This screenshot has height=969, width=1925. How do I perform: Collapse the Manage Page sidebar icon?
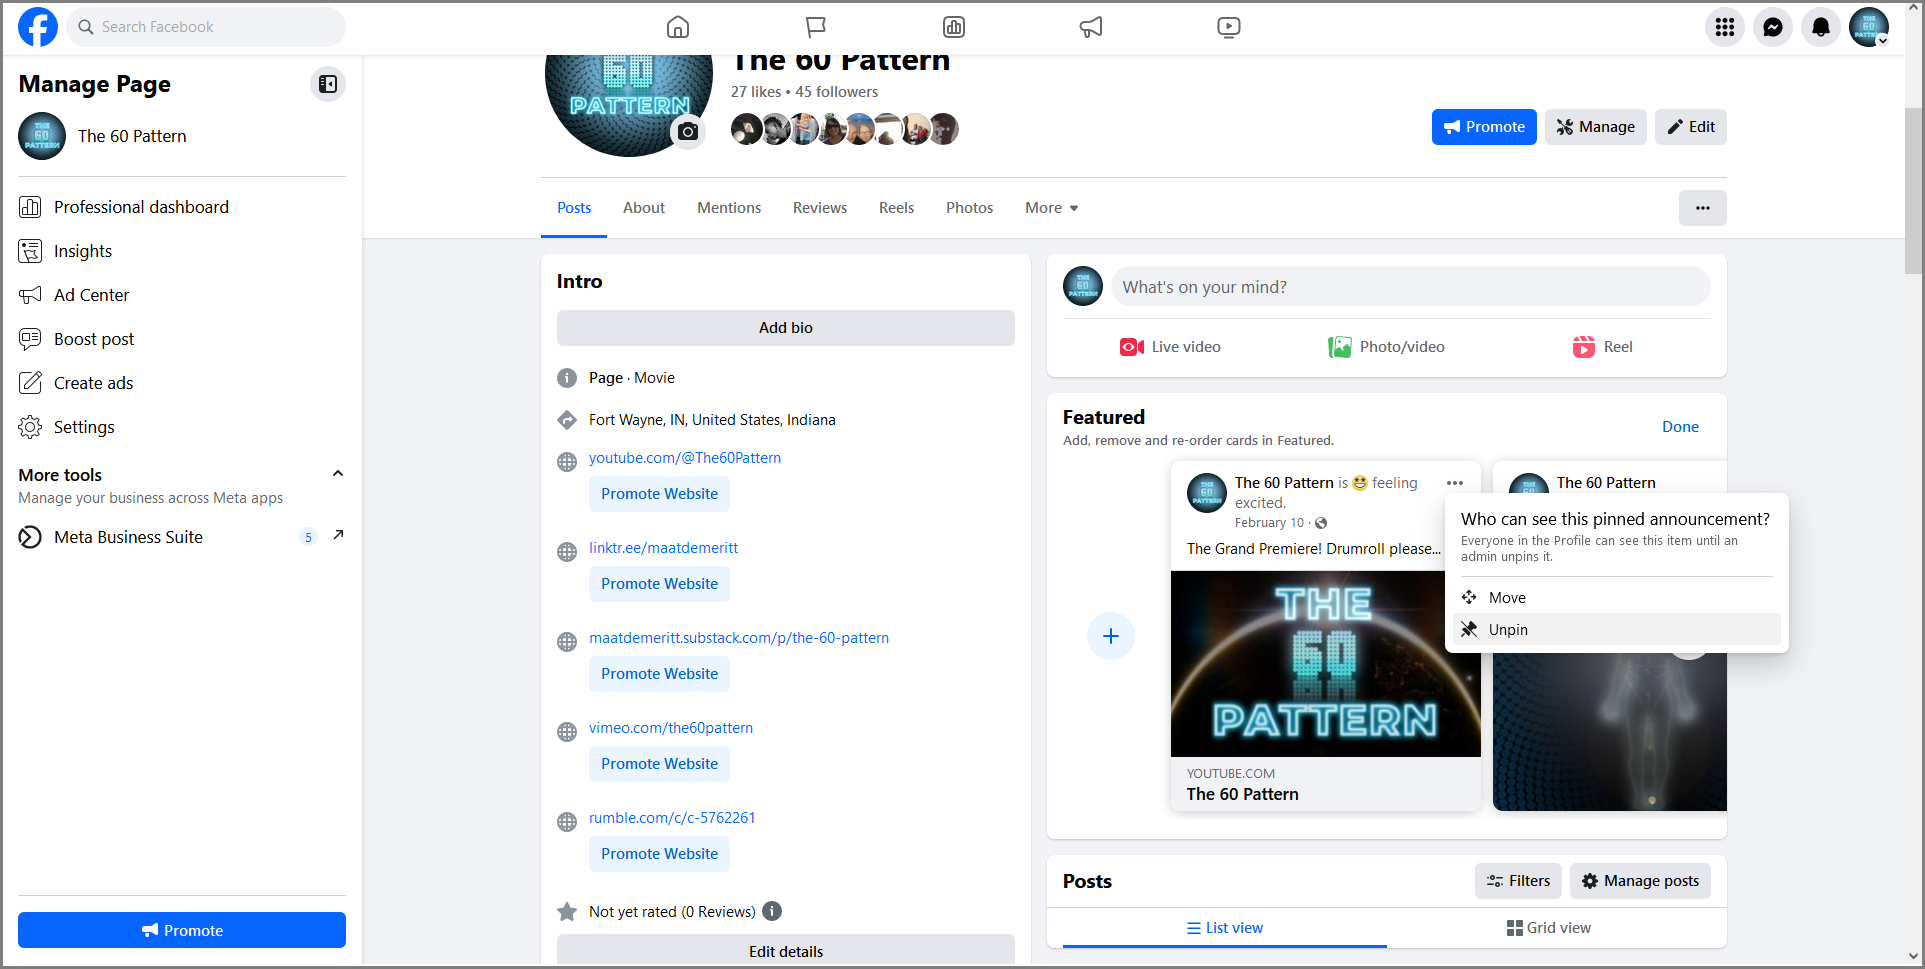pyautogui.click(x=328, y=84)
